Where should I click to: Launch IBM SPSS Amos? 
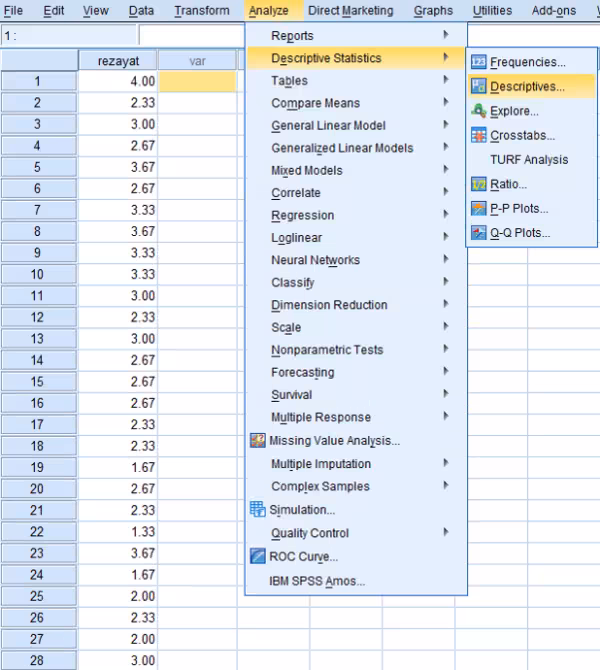click(x=317, y=580)
